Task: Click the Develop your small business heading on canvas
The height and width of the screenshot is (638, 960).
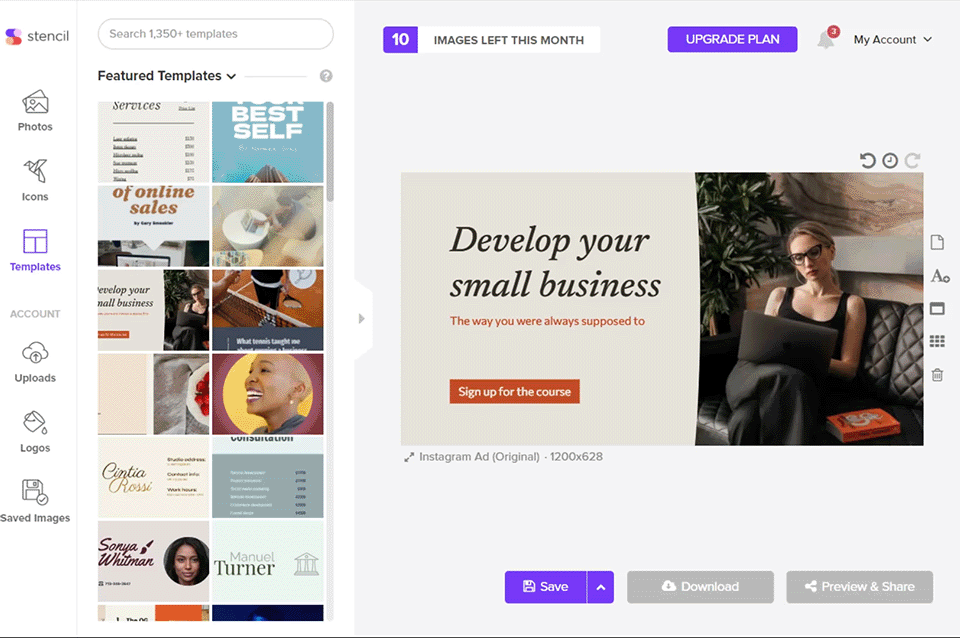Action: 555,262
